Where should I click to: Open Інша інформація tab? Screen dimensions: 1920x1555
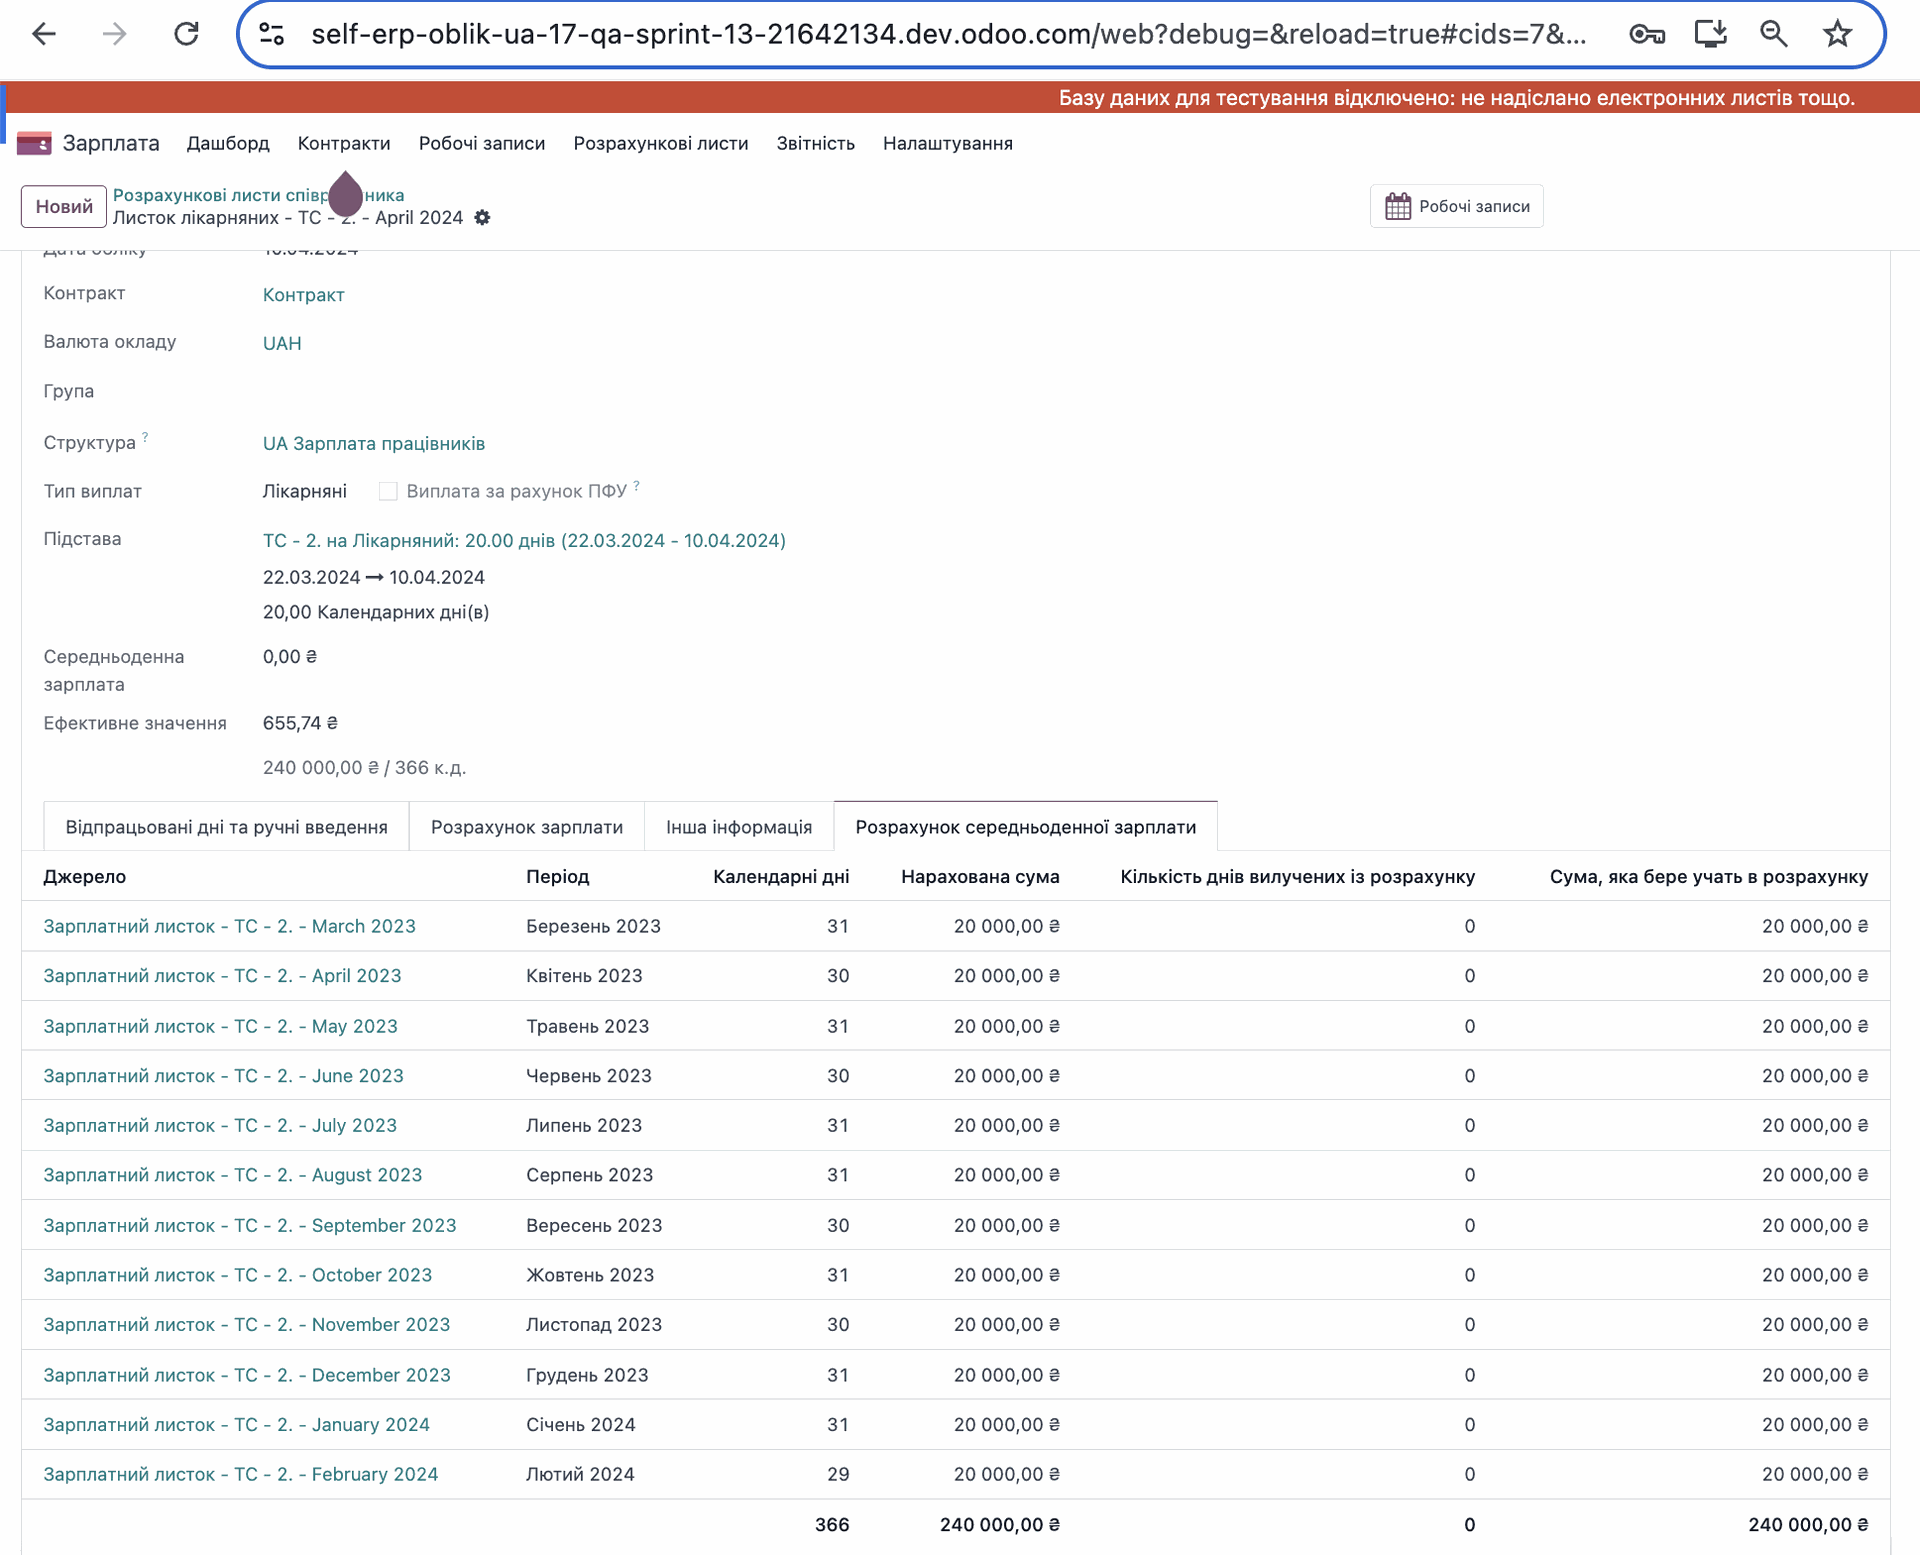738,827
